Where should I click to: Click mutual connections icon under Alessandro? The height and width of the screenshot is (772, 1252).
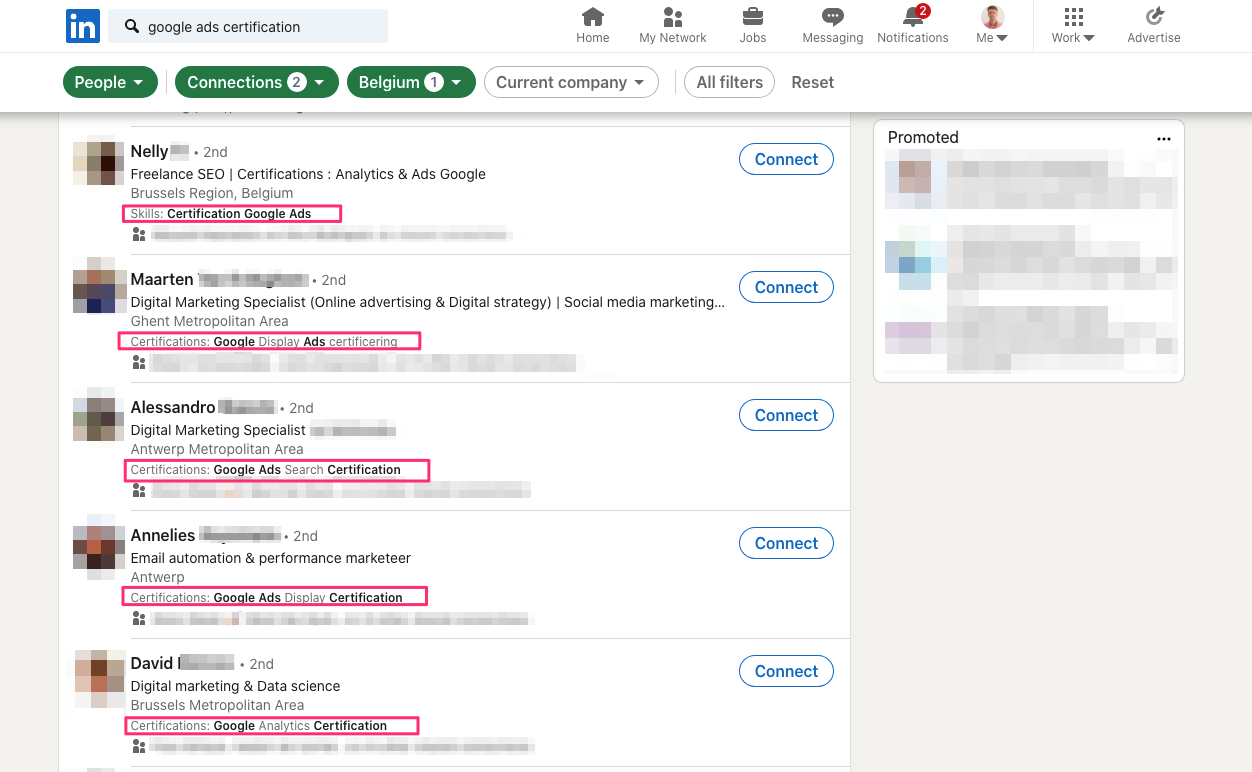(x=139, y=491)
